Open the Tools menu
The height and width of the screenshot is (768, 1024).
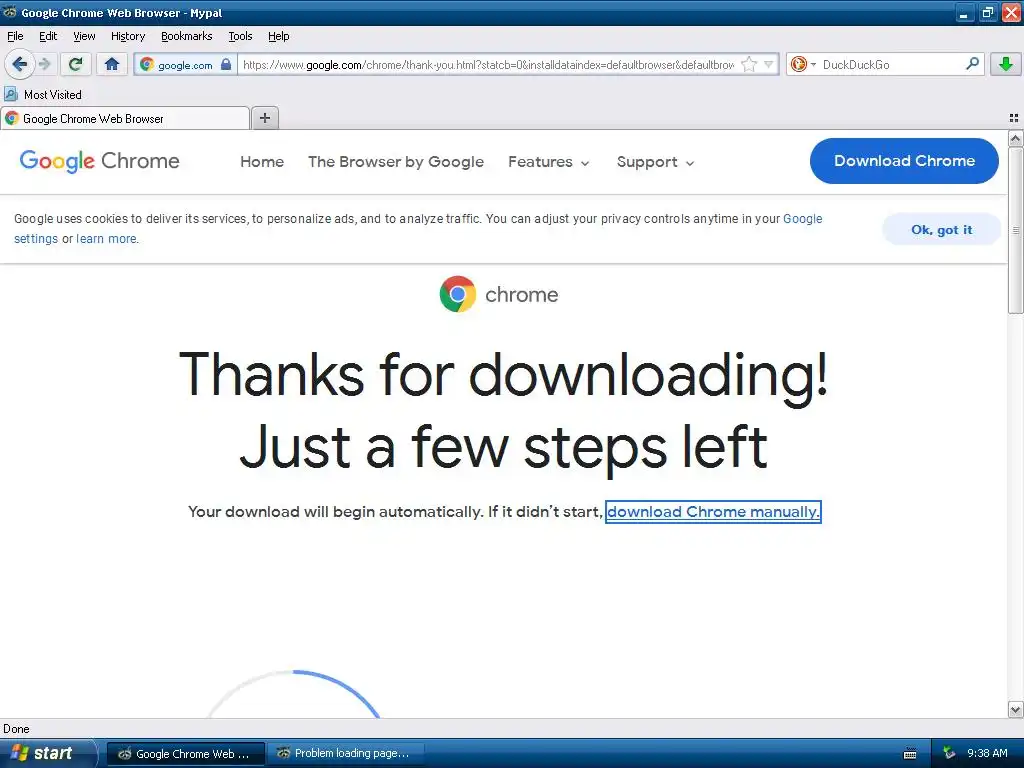pos(240,36)
